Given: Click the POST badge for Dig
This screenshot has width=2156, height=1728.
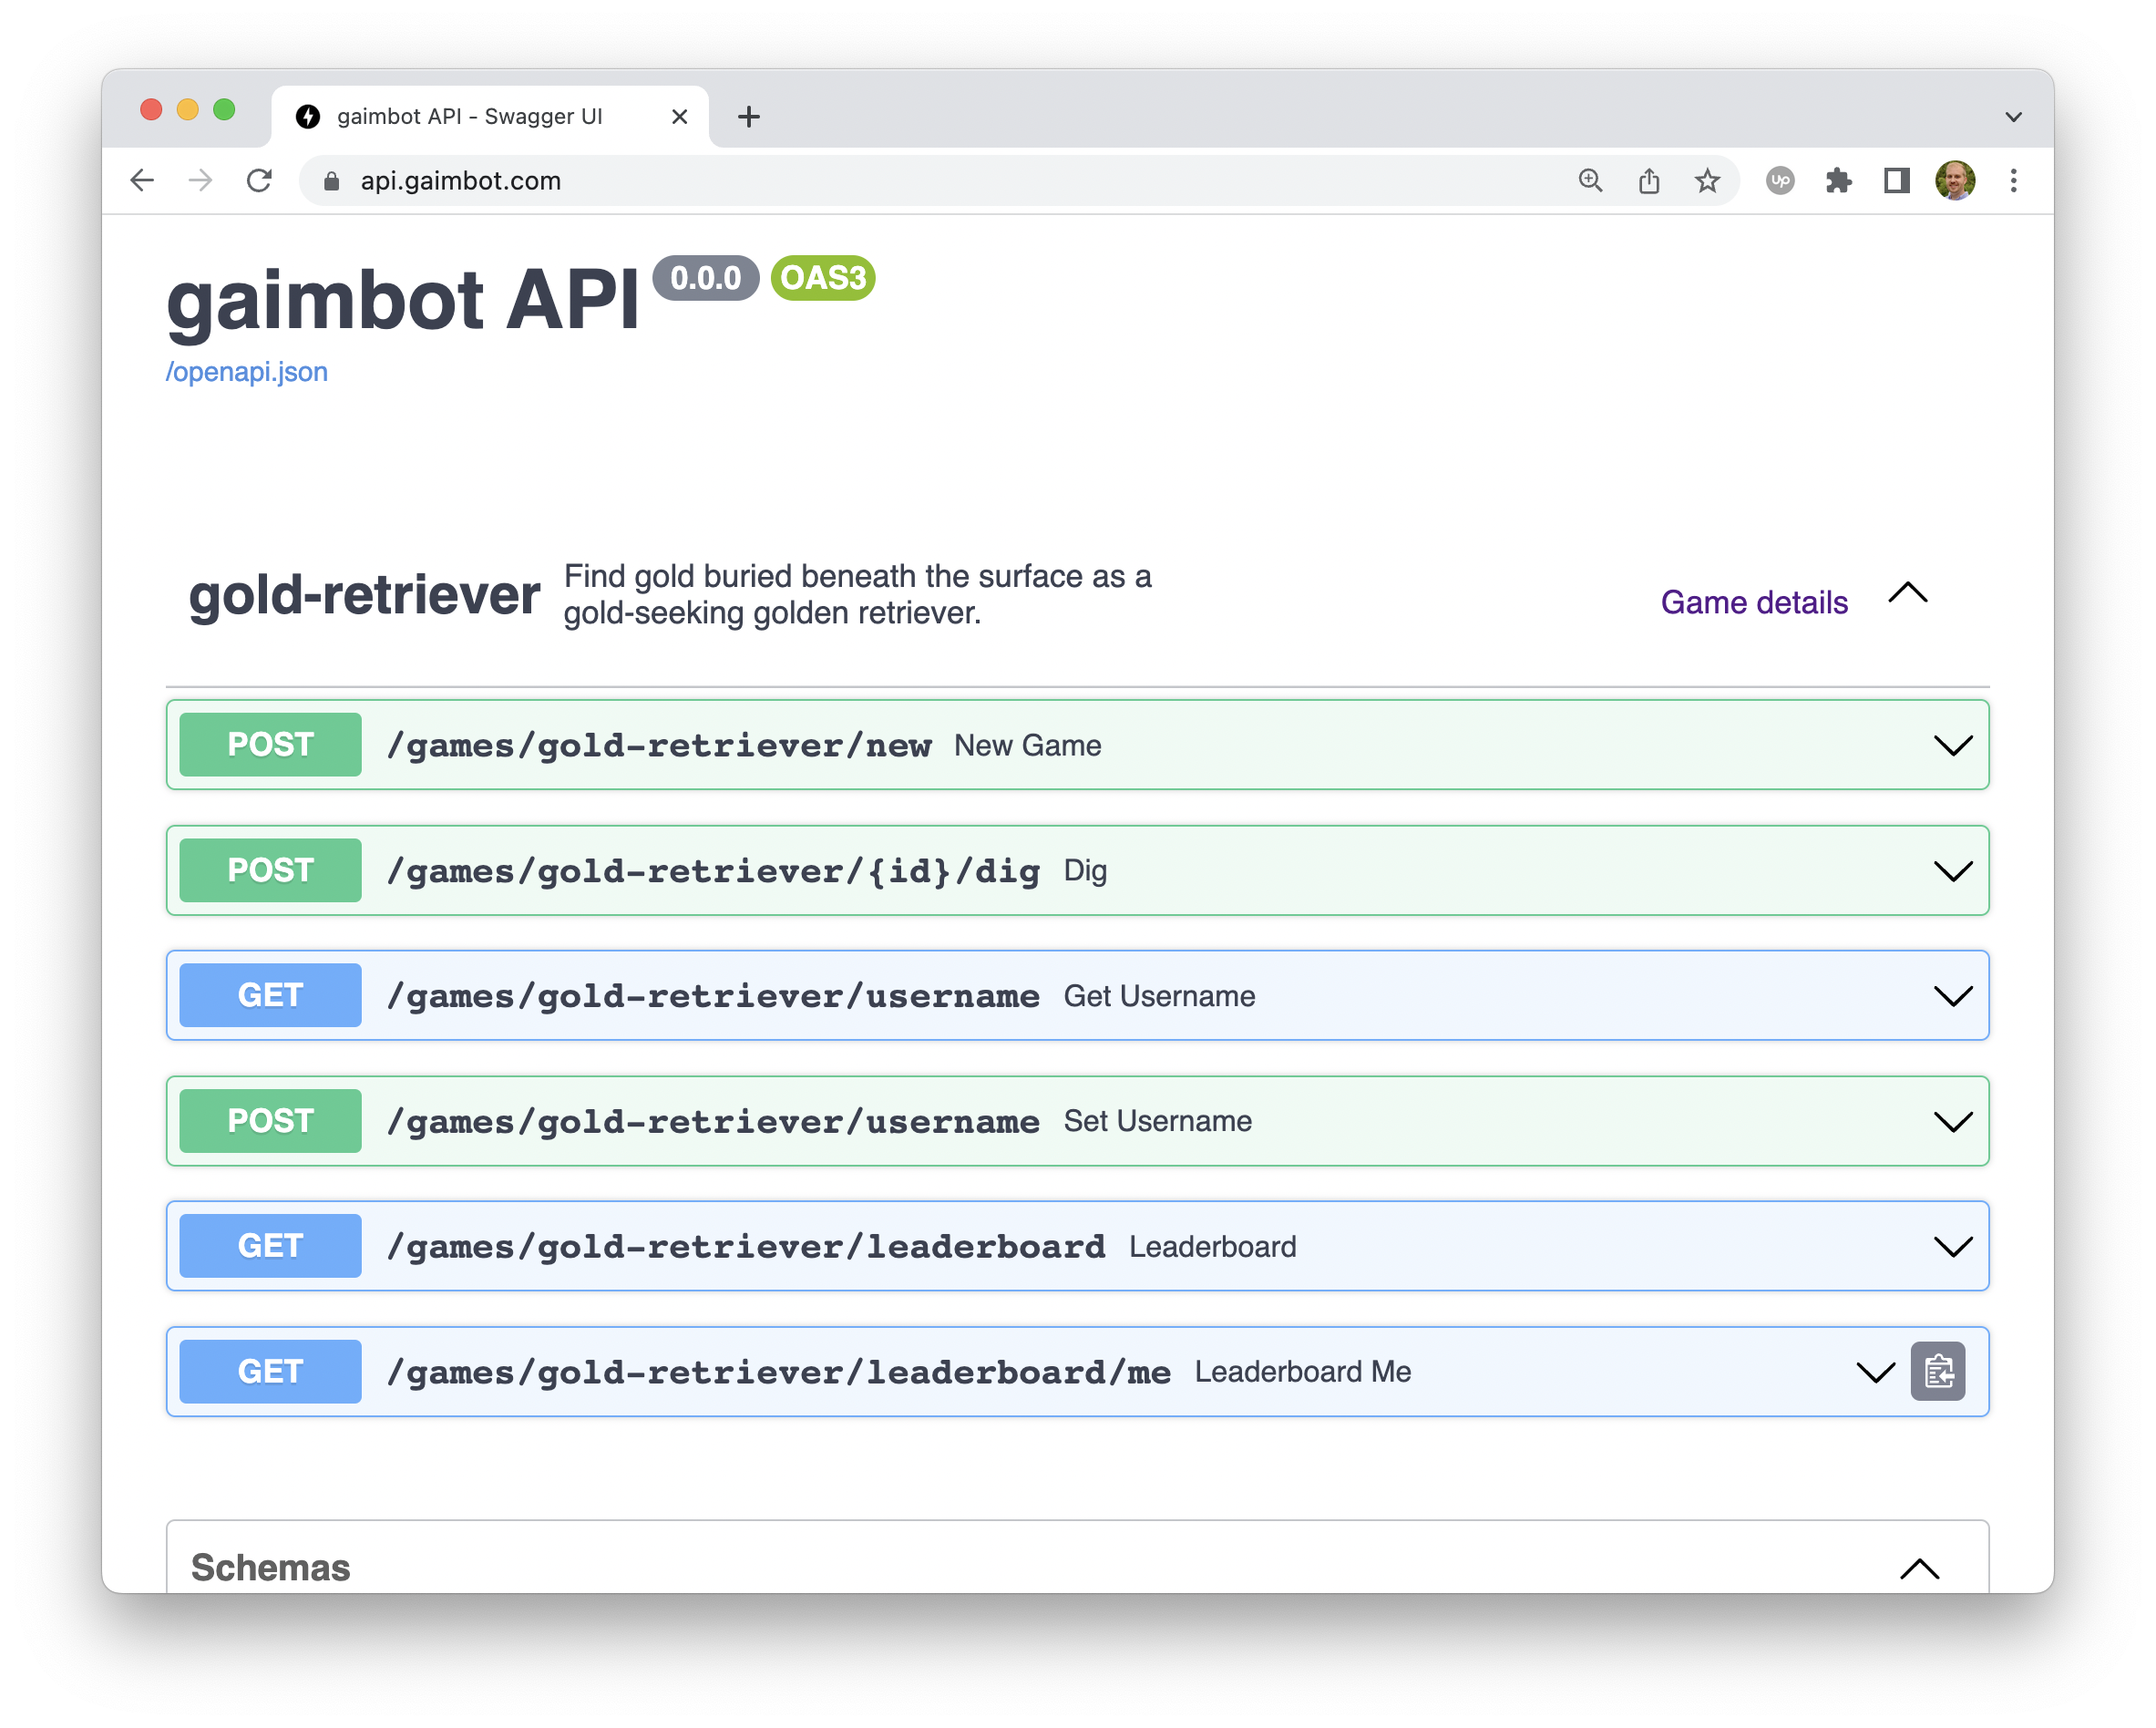Looking at the screenshot, I should pyautogui.click(x=270, y=870).
